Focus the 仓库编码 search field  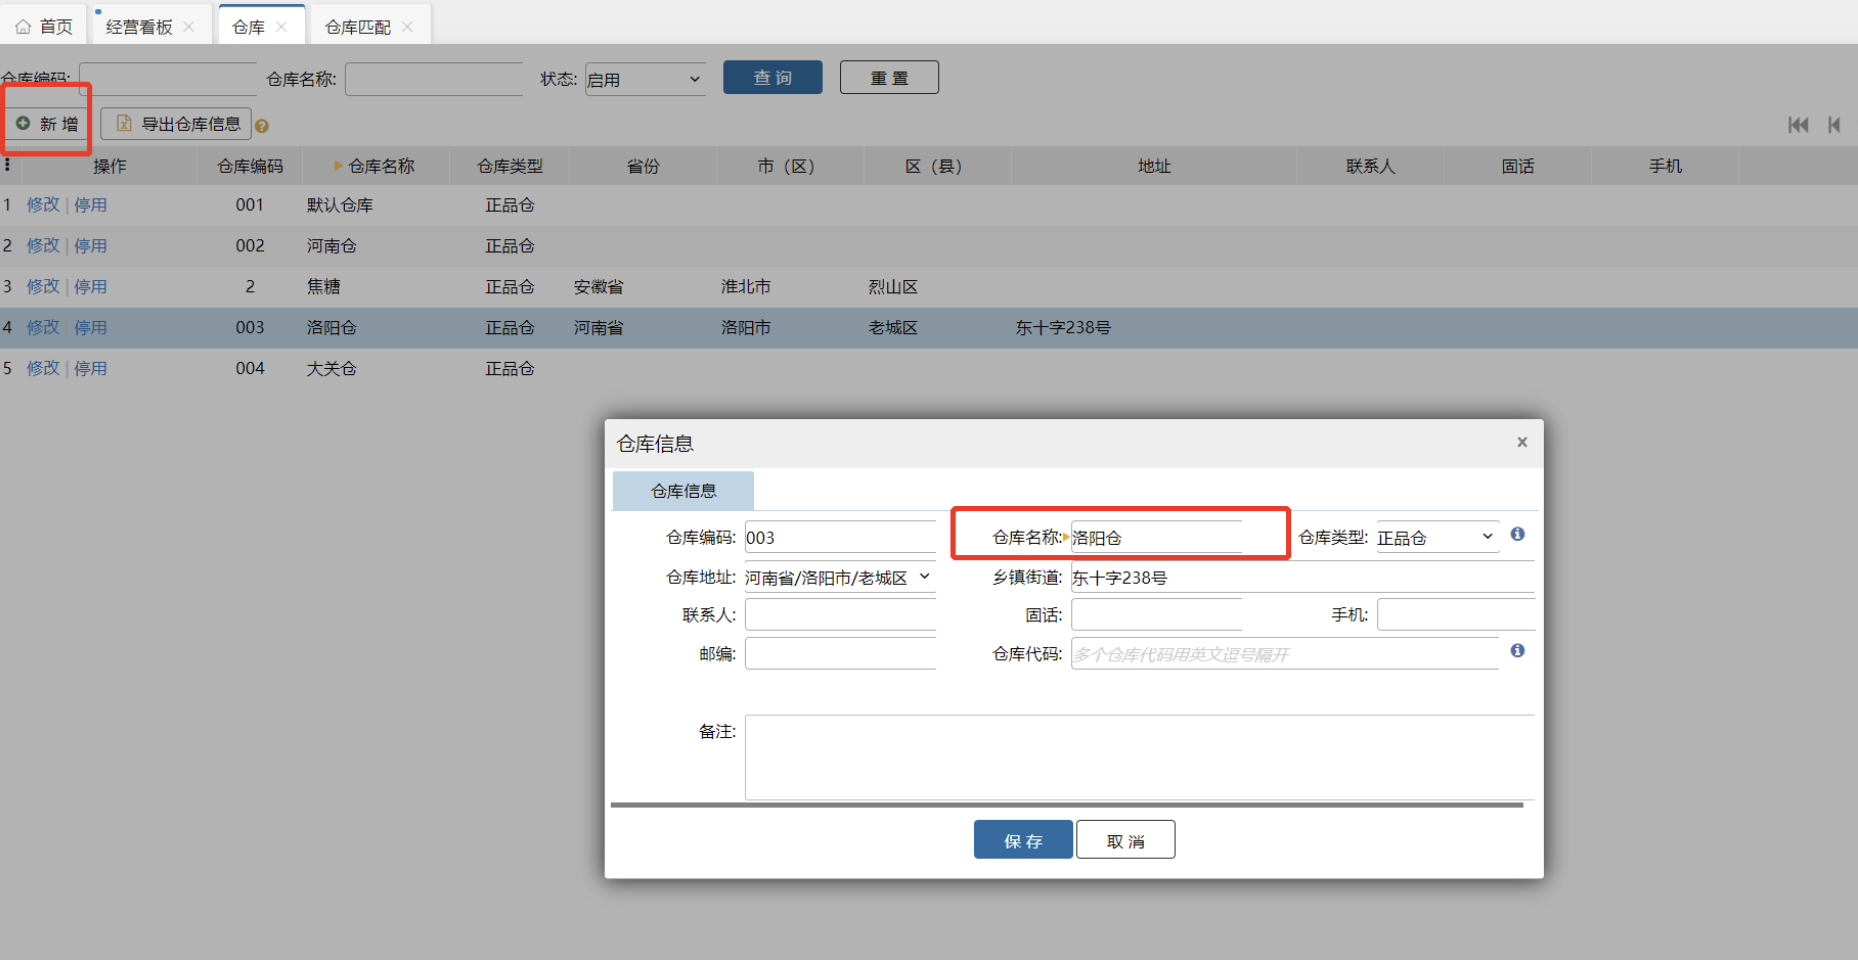pyautogui.click(x=168, y=79)
